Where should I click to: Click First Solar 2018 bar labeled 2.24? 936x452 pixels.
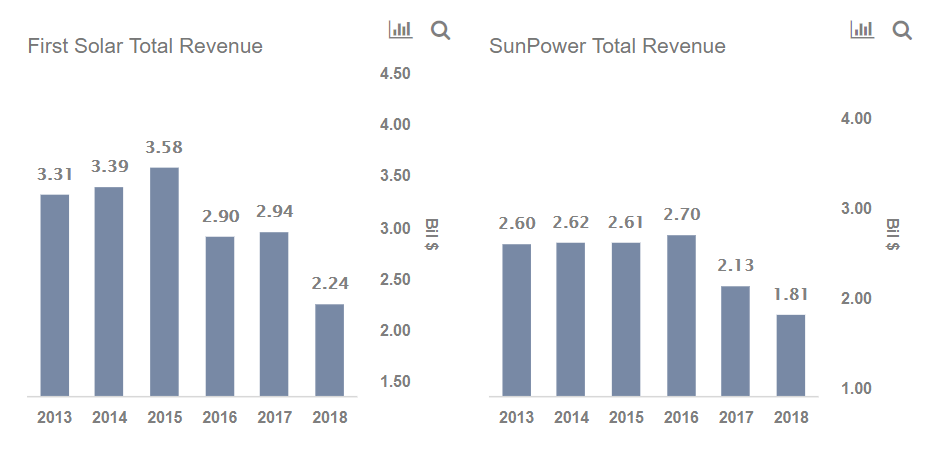[x=329, y=350]
